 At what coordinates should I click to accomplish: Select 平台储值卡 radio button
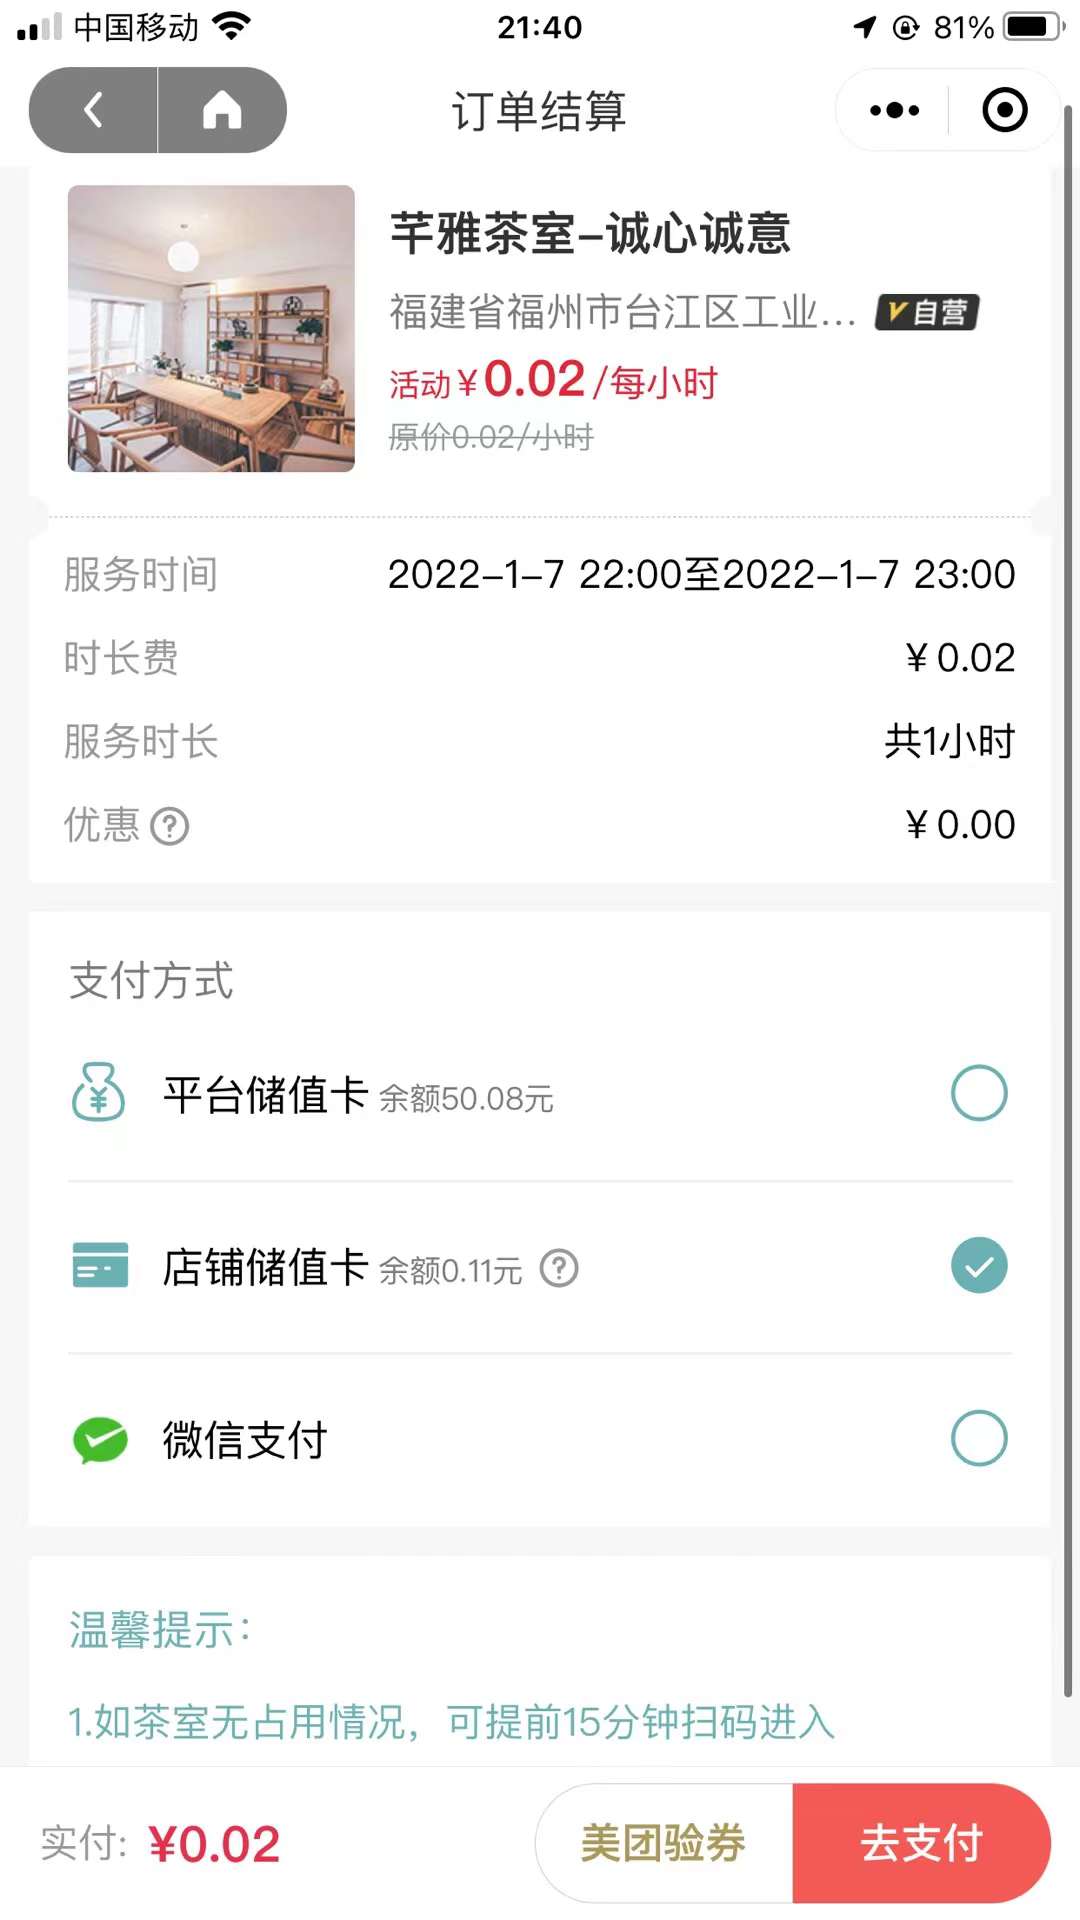tap(978, 1093)
